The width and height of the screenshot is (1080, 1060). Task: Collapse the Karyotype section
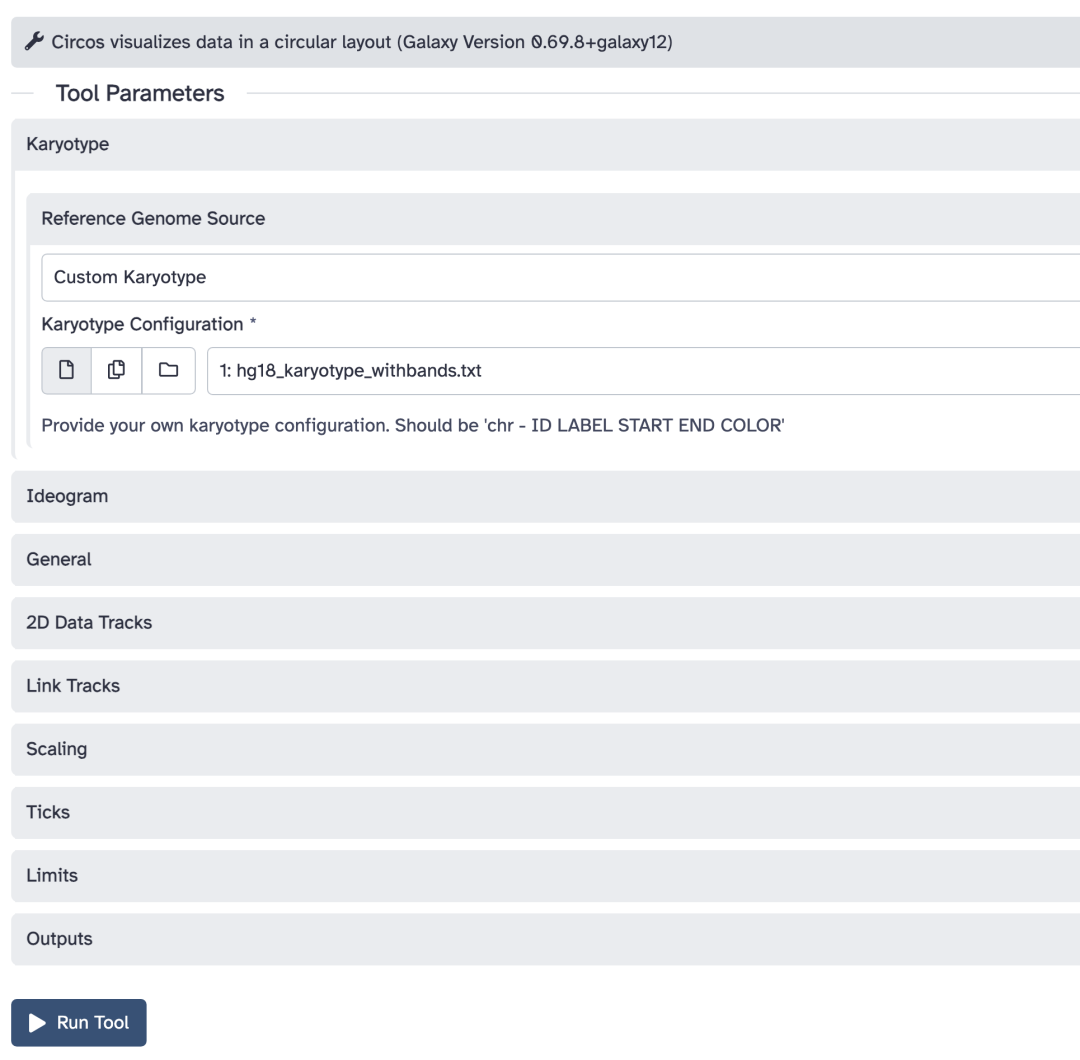point(546,145)
